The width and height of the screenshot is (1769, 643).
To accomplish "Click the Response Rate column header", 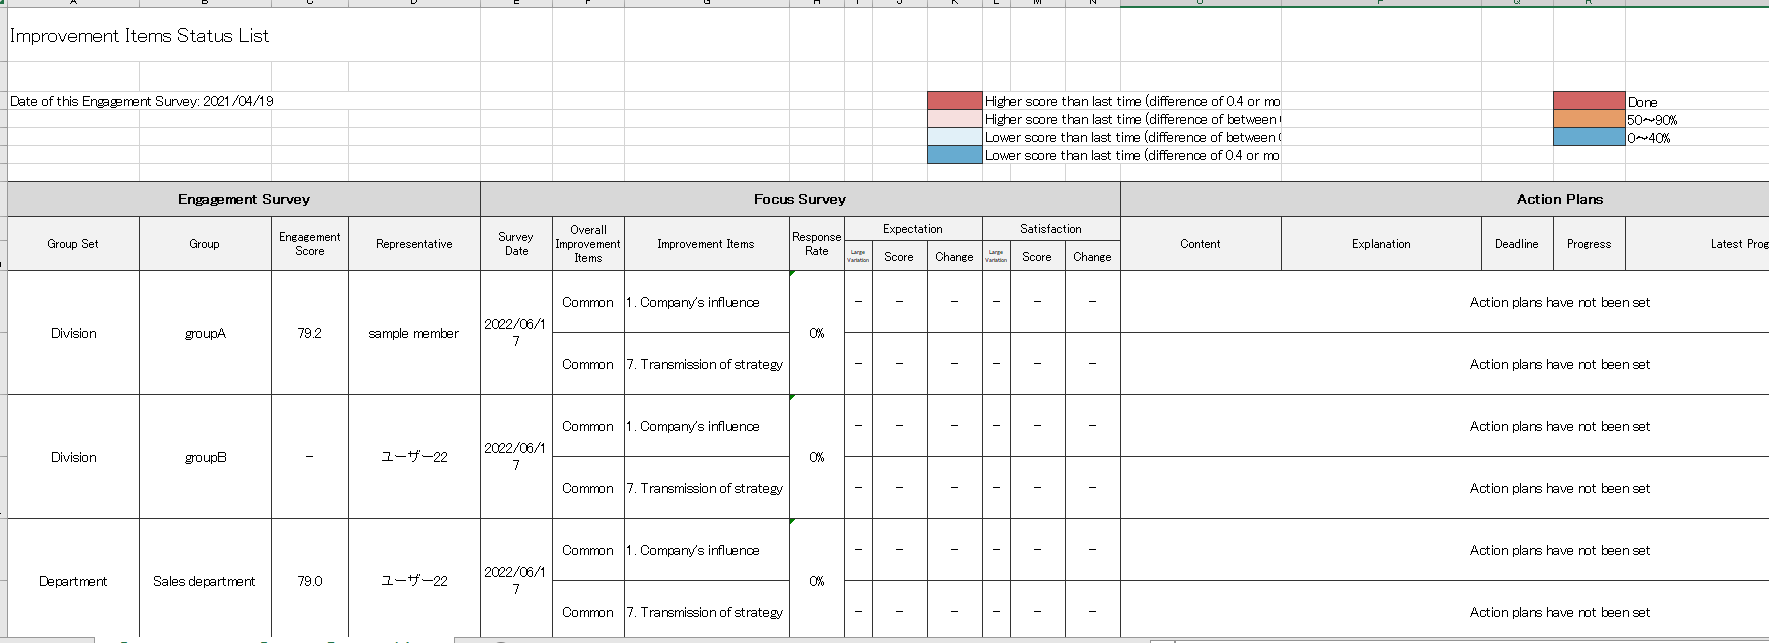I will point(816,244).
